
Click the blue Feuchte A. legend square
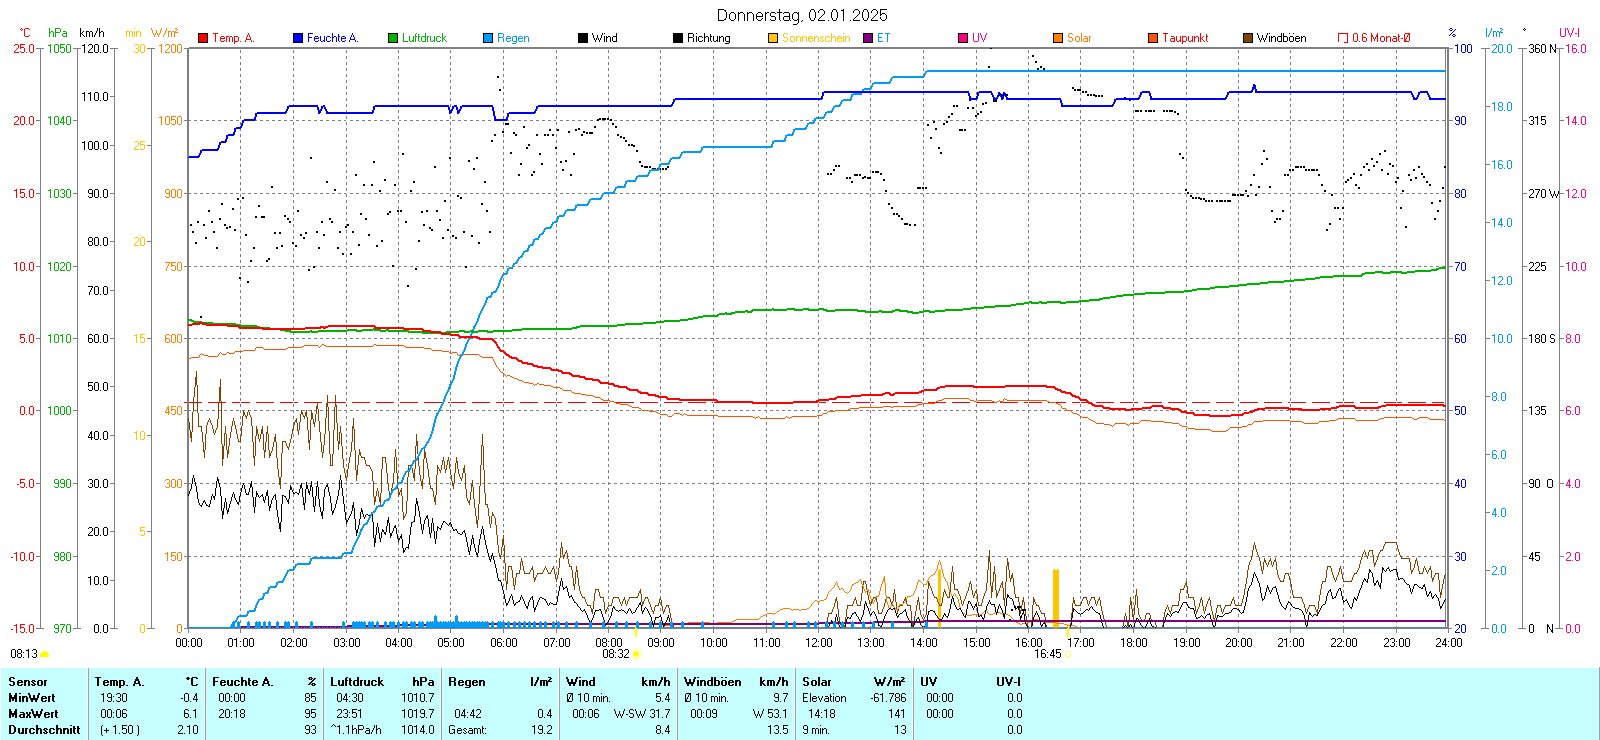[298, 38]
